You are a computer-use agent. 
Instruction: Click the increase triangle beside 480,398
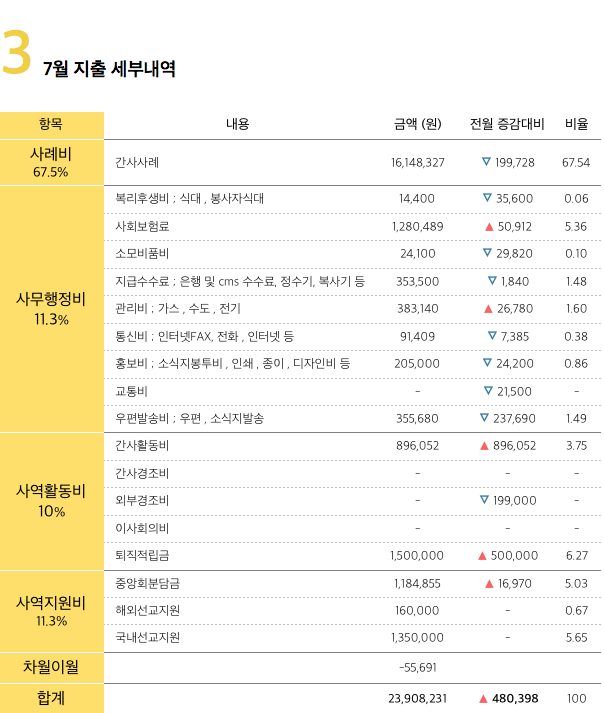[x=483, y=698]
